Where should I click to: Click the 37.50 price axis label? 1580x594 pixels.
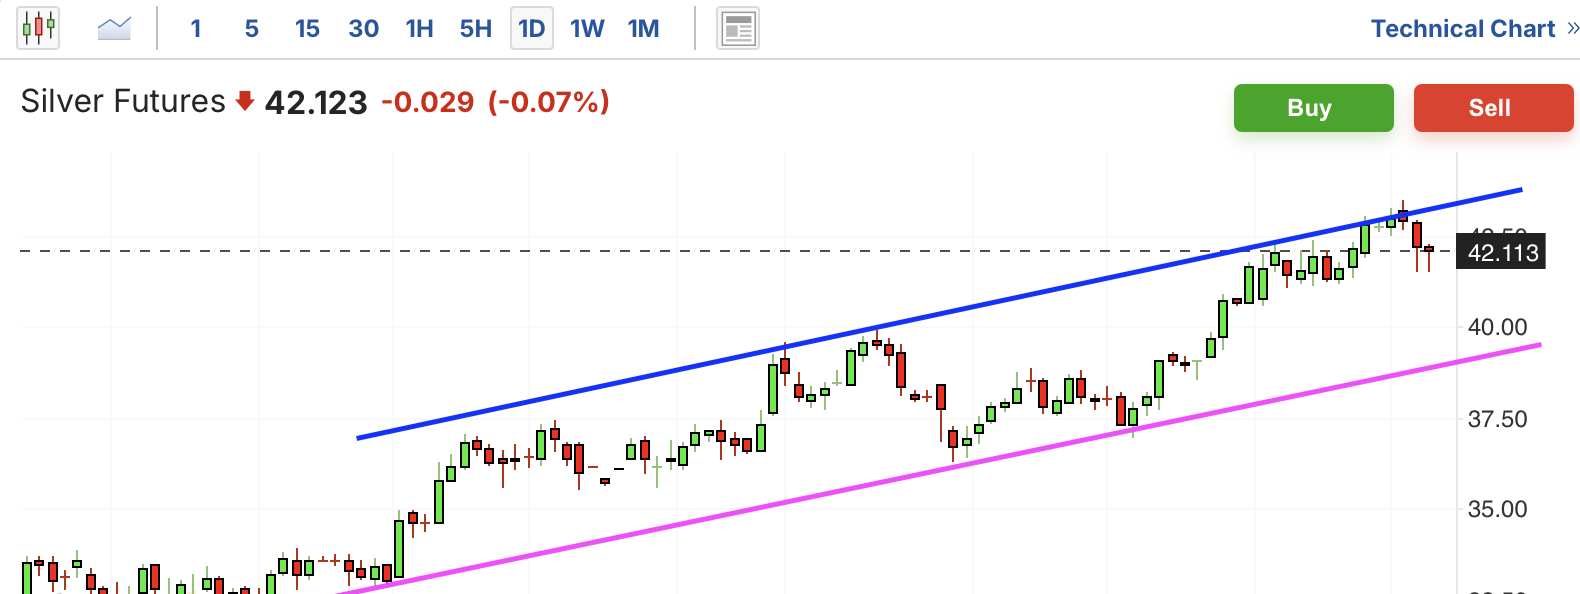pos(1497,419)
